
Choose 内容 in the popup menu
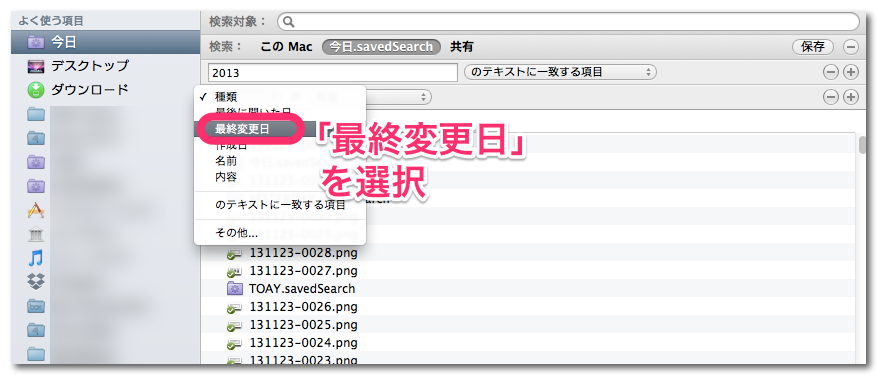(226, 177)
